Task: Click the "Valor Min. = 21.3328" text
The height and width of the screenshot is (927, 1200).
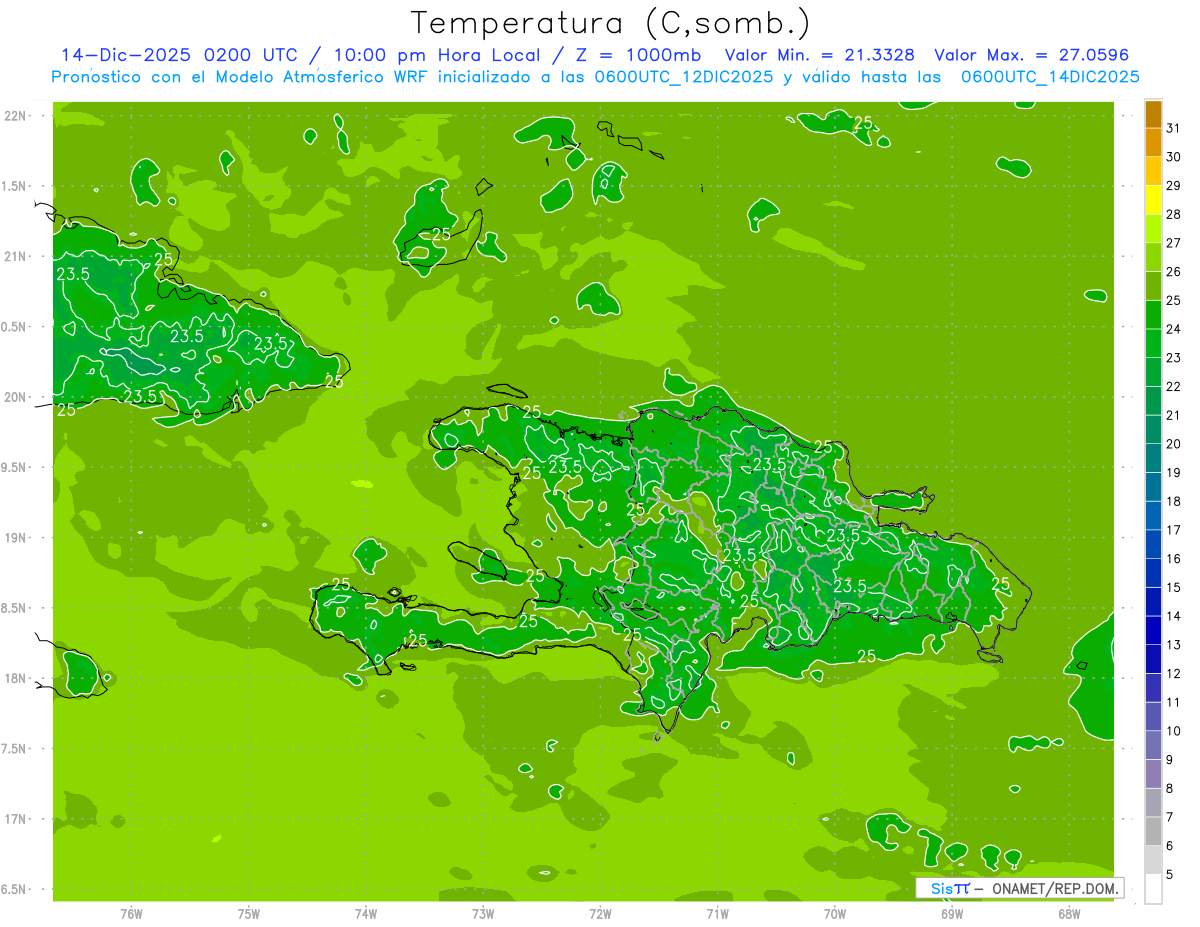Action: (x=819, y=55)
